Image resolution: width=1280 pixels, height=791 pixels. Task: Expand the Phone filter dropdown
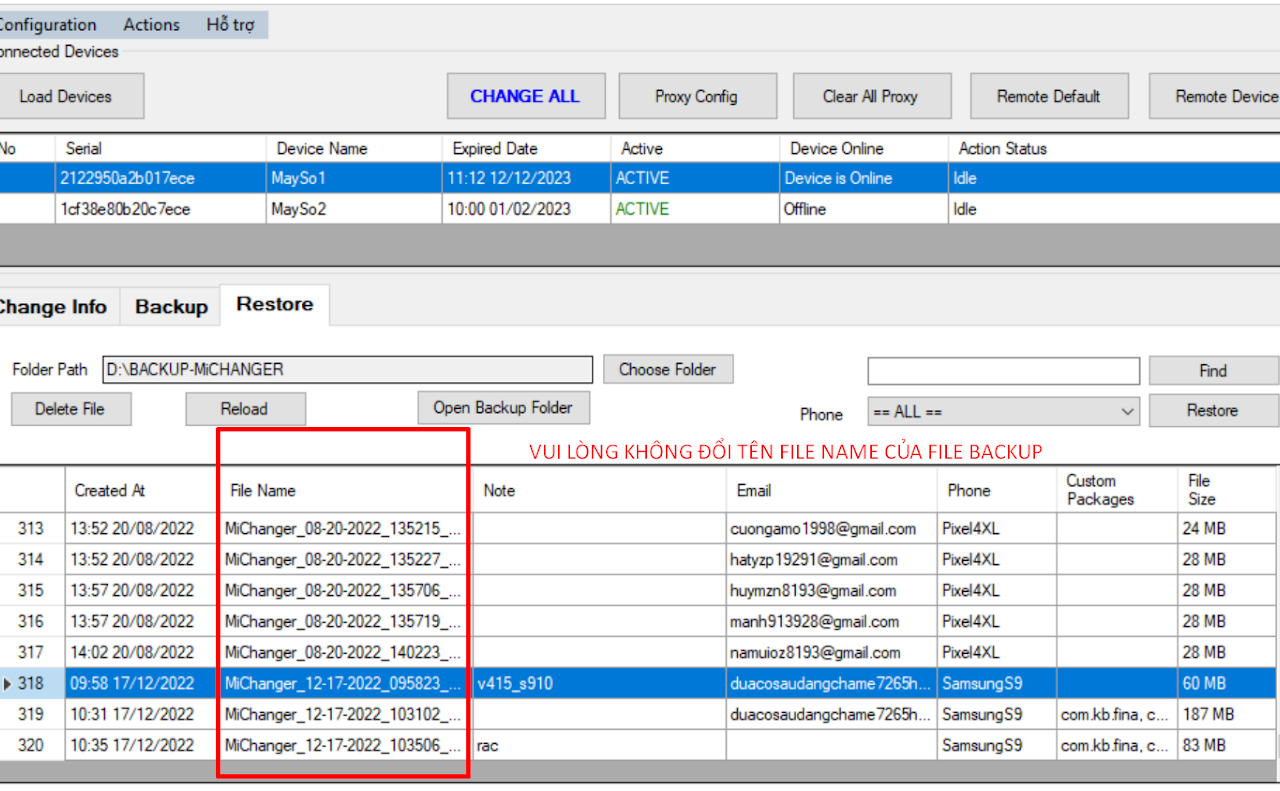click(x=1003, y=412)
